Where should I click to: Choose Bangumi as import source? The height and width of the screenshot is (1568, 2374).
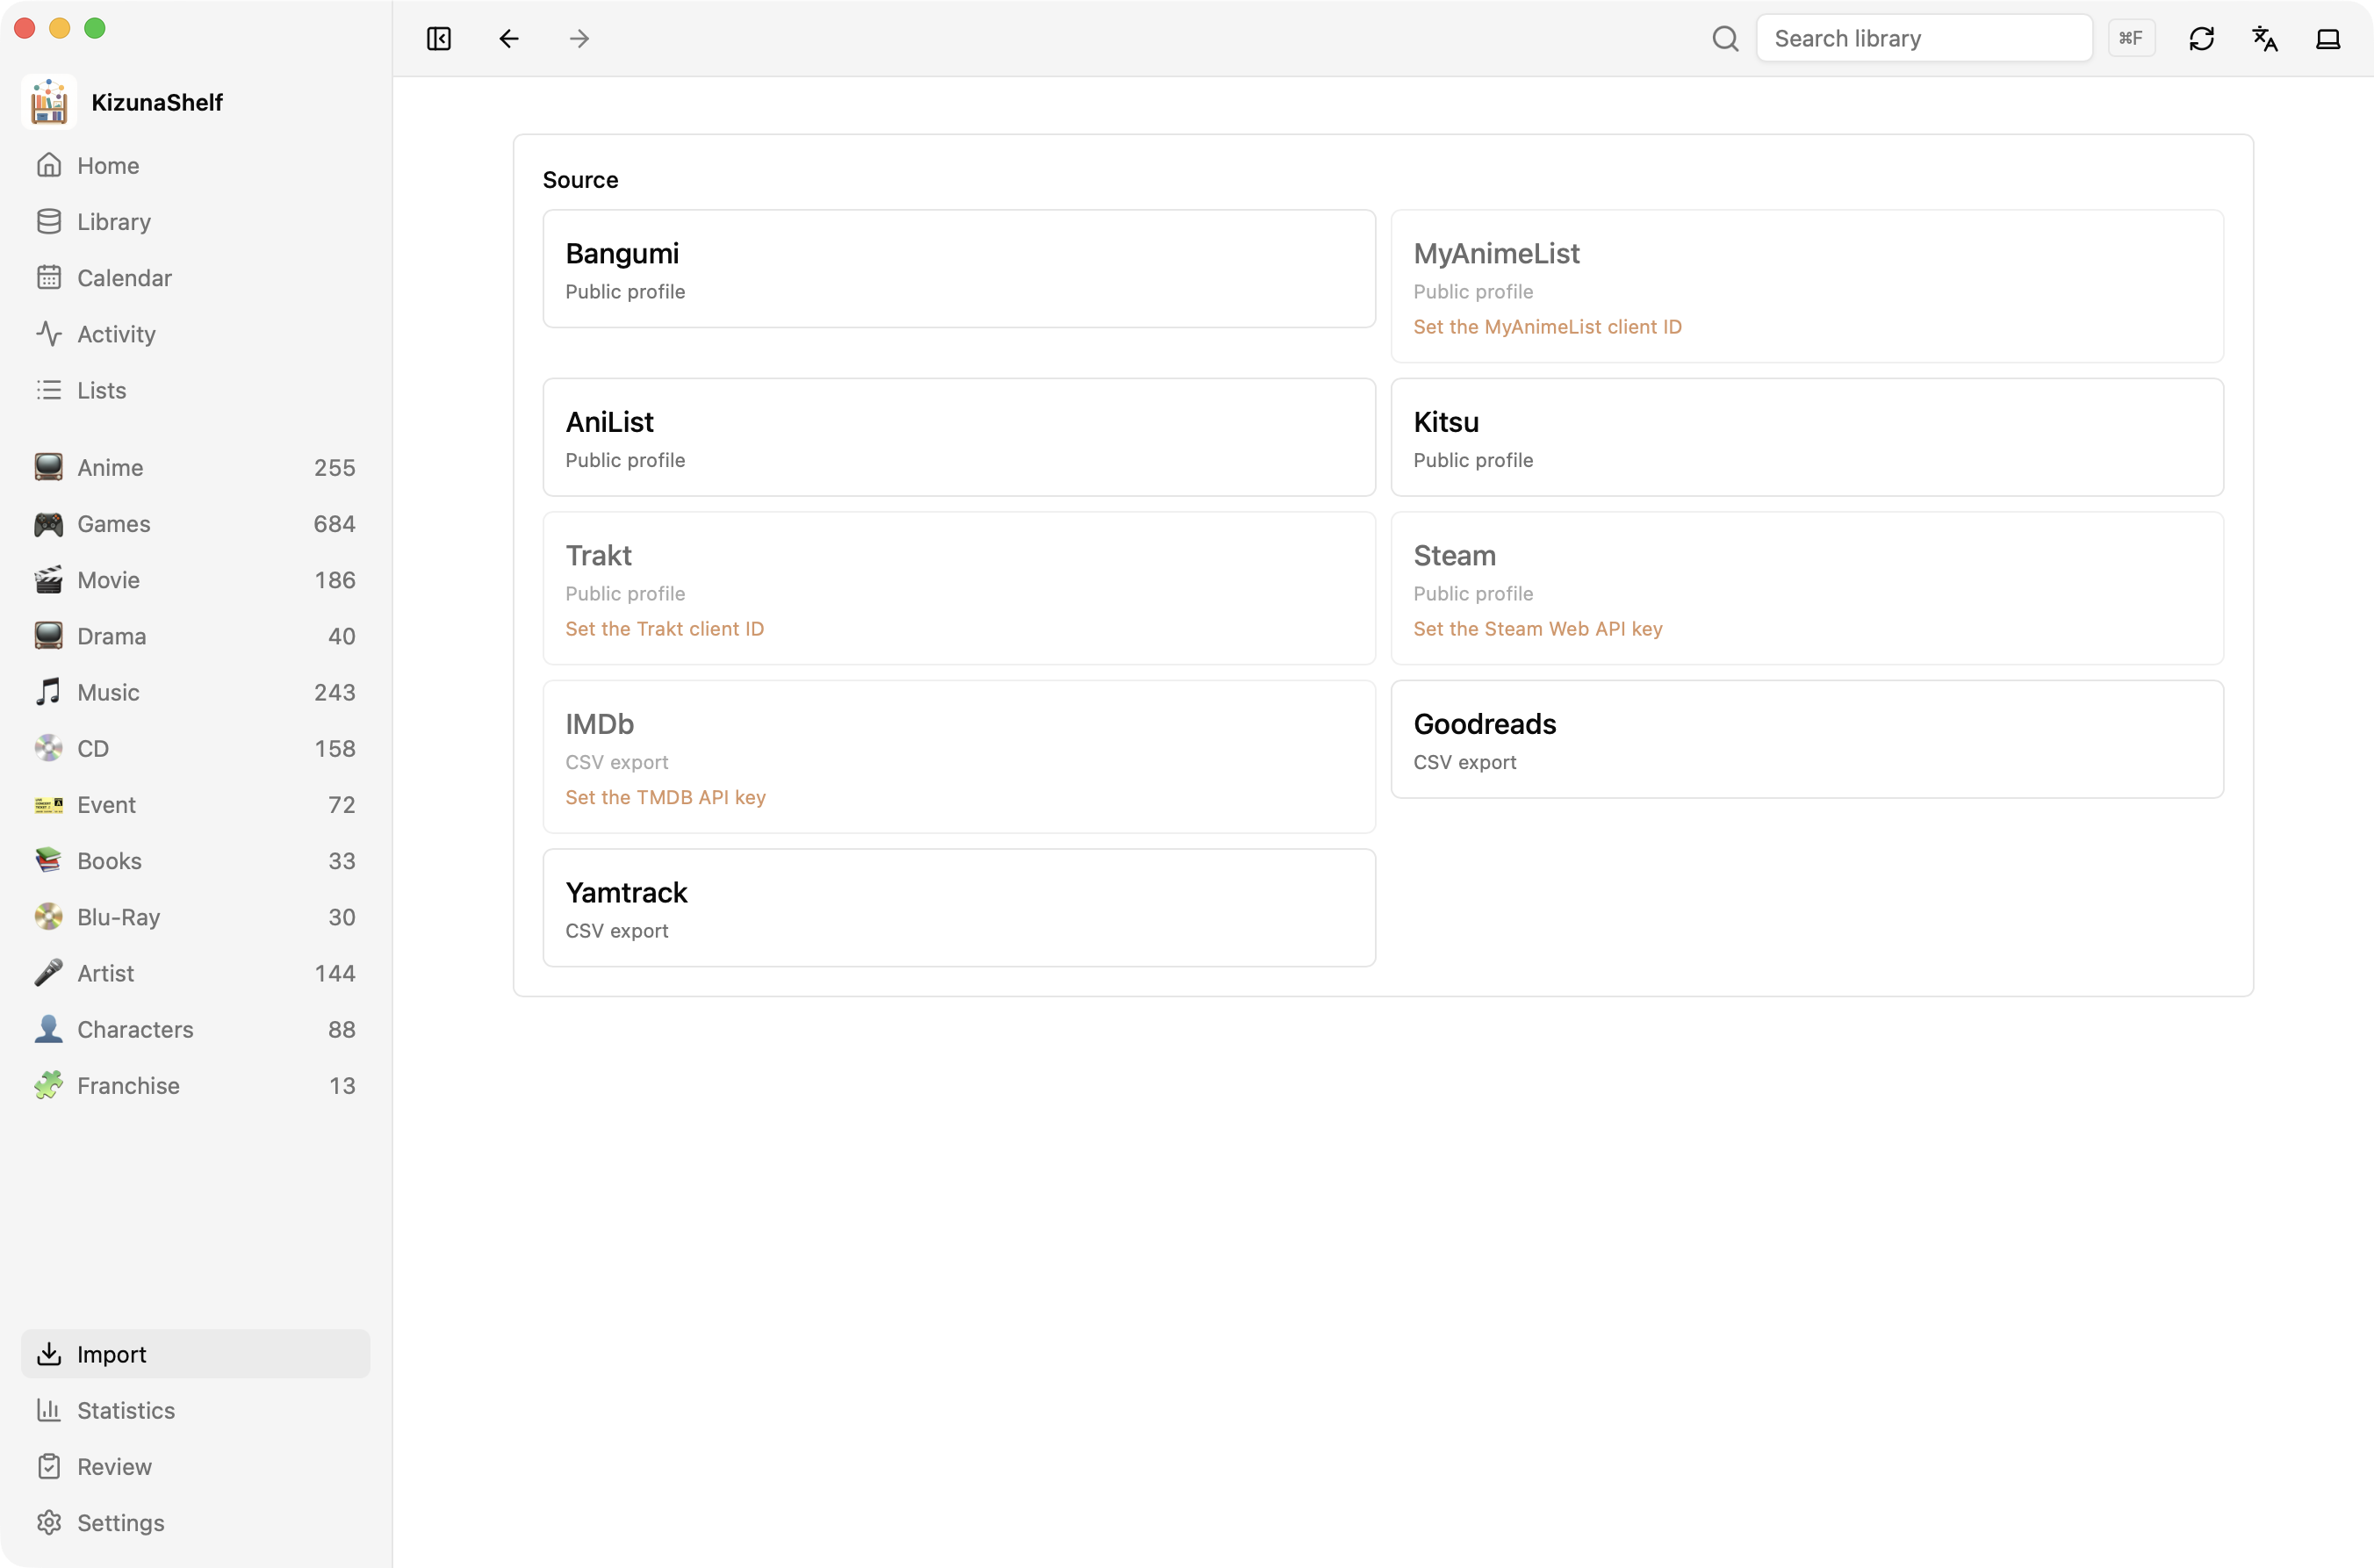(959, 268)
